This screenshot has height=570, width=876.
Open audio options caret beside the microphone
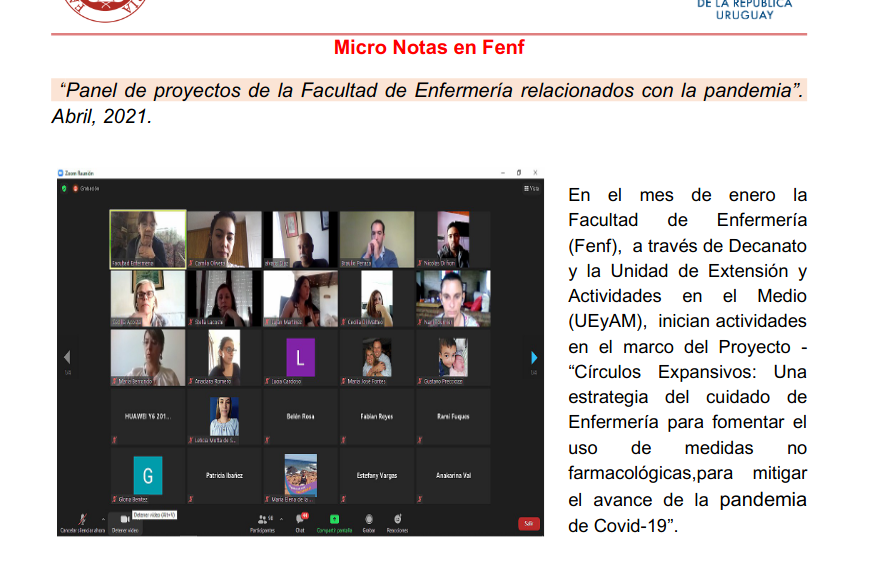click(x=103, y=519)
